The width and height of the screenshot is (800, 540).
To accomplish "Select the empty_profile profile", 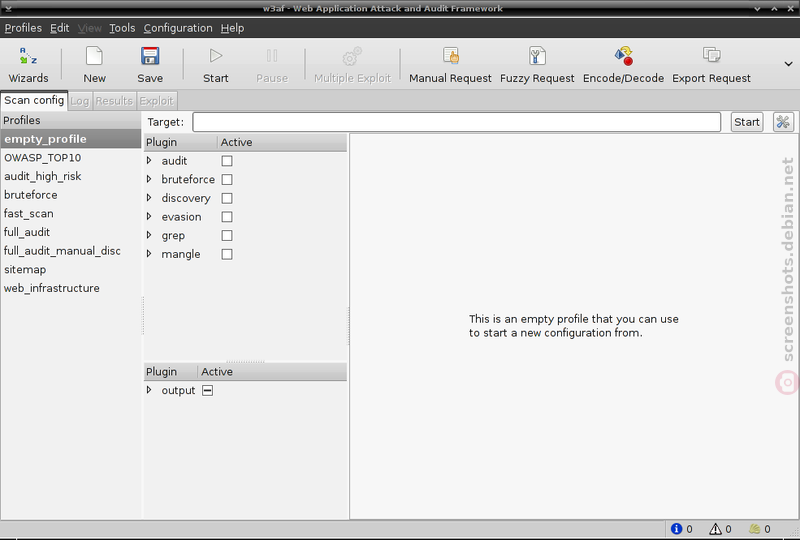I will point(70,139).
